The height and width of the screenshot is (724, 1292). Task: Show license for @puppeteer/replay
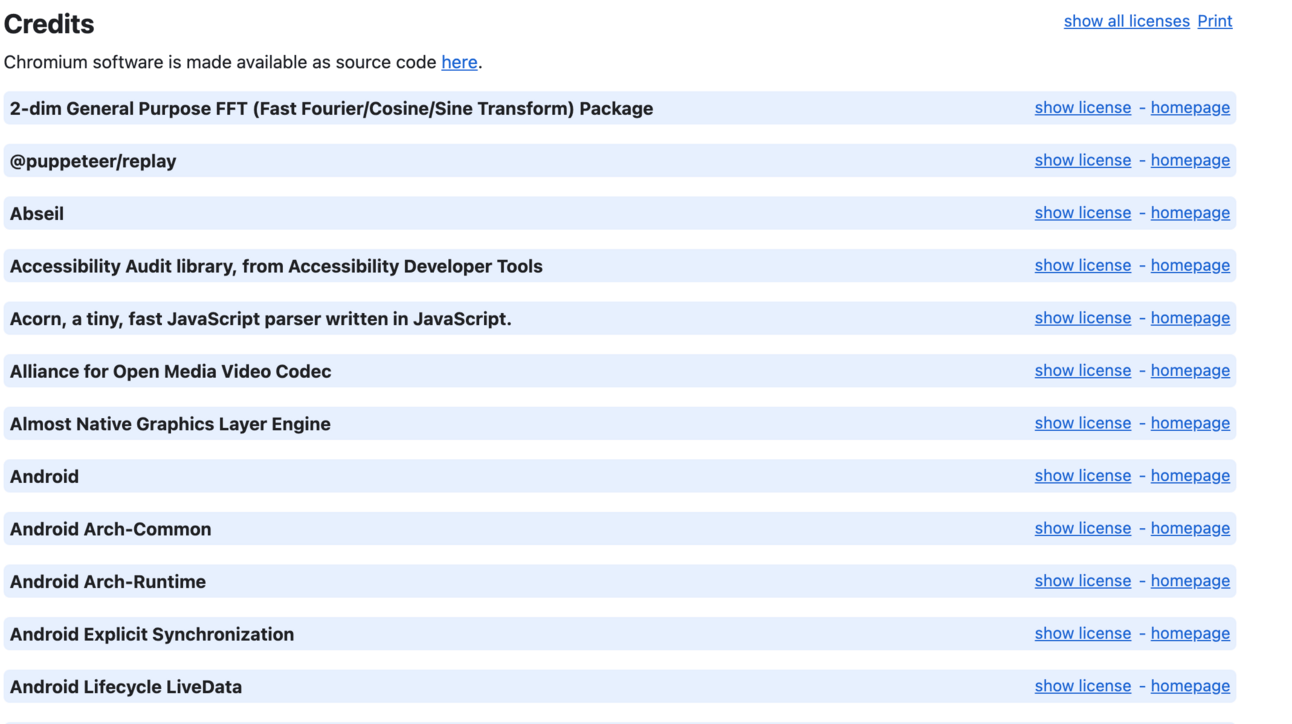pyautogui.click(x=1082, y=160)
